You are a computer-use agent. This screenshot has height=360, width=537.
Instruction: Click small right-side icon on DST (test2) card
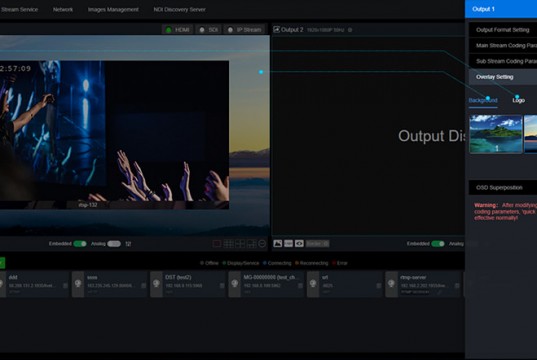pos(222,286)
